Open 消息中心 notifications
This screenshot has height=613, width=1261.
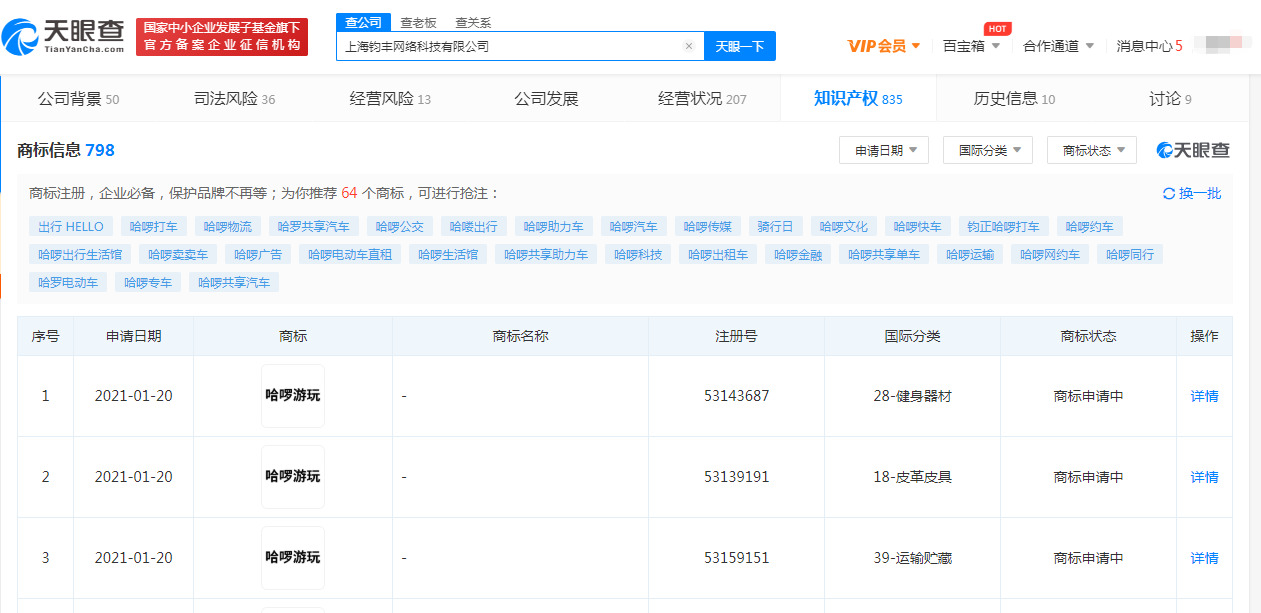click(x=1149, y=46)
